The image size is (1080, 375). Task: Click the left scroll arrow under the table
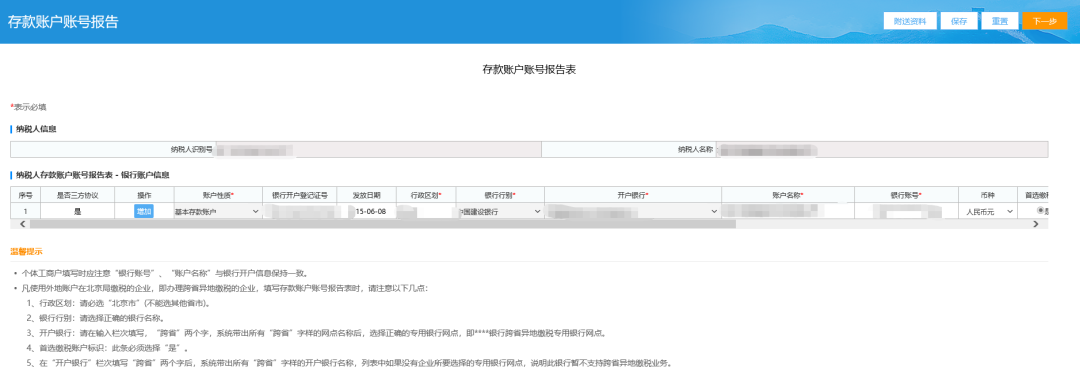[x=23, y=224]
